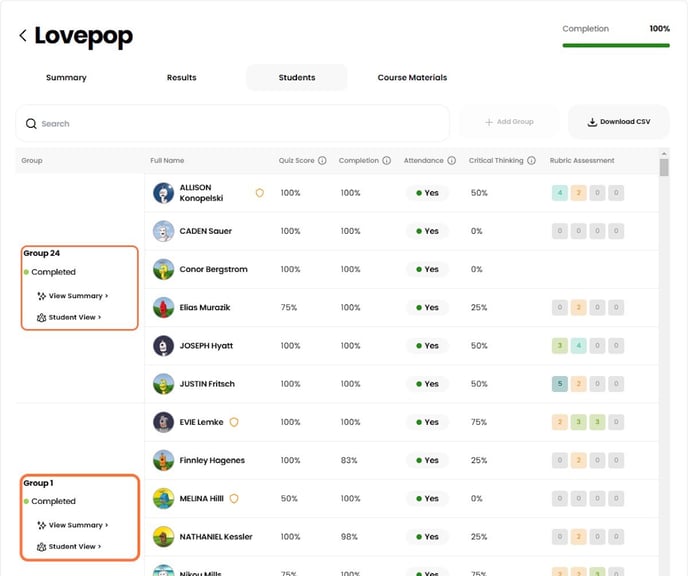The height and width of the screenshot is (576, 688).
Task: Expand View Summary for Group 1
Action: [73, 525]
